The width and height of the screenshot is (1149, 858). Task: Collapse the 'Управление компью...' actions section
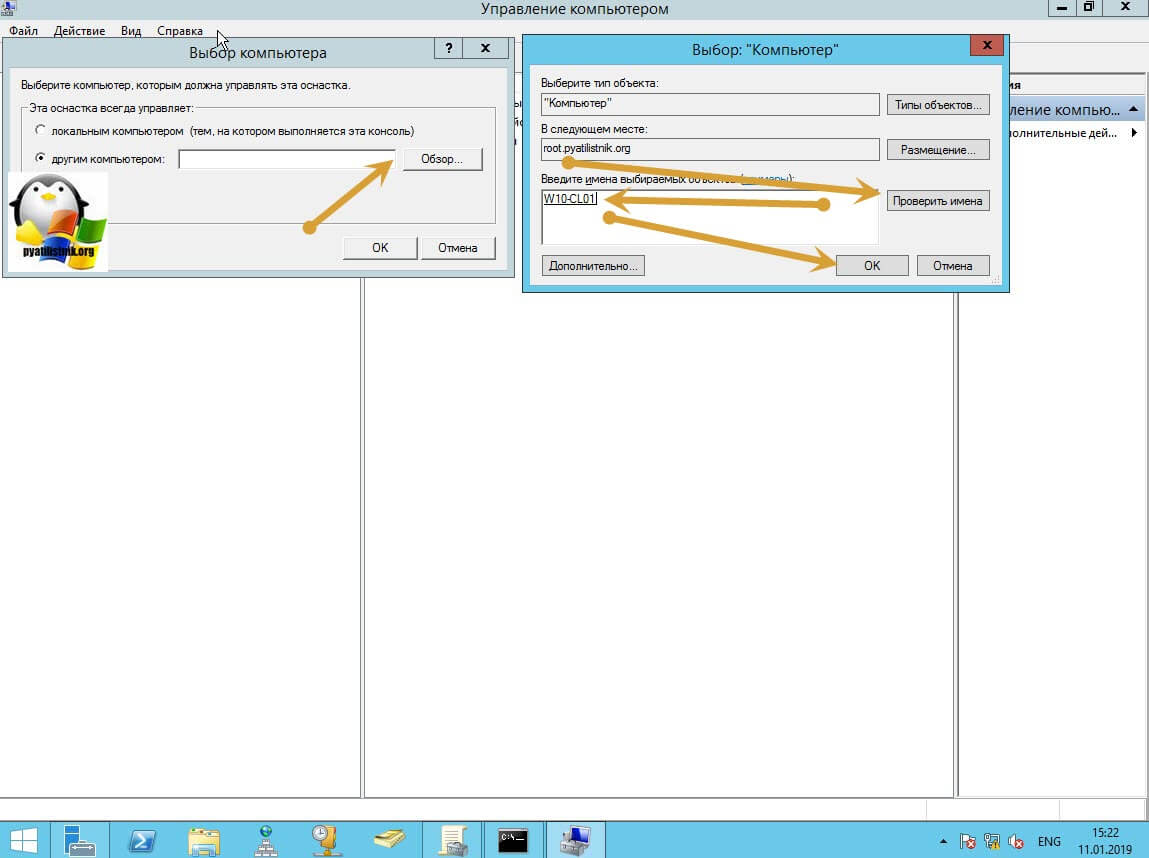coord(1133,109)
